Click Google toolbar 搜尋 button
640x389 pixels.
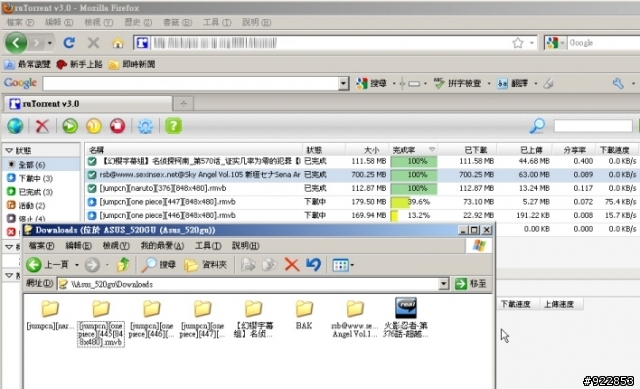click(371, 84)
